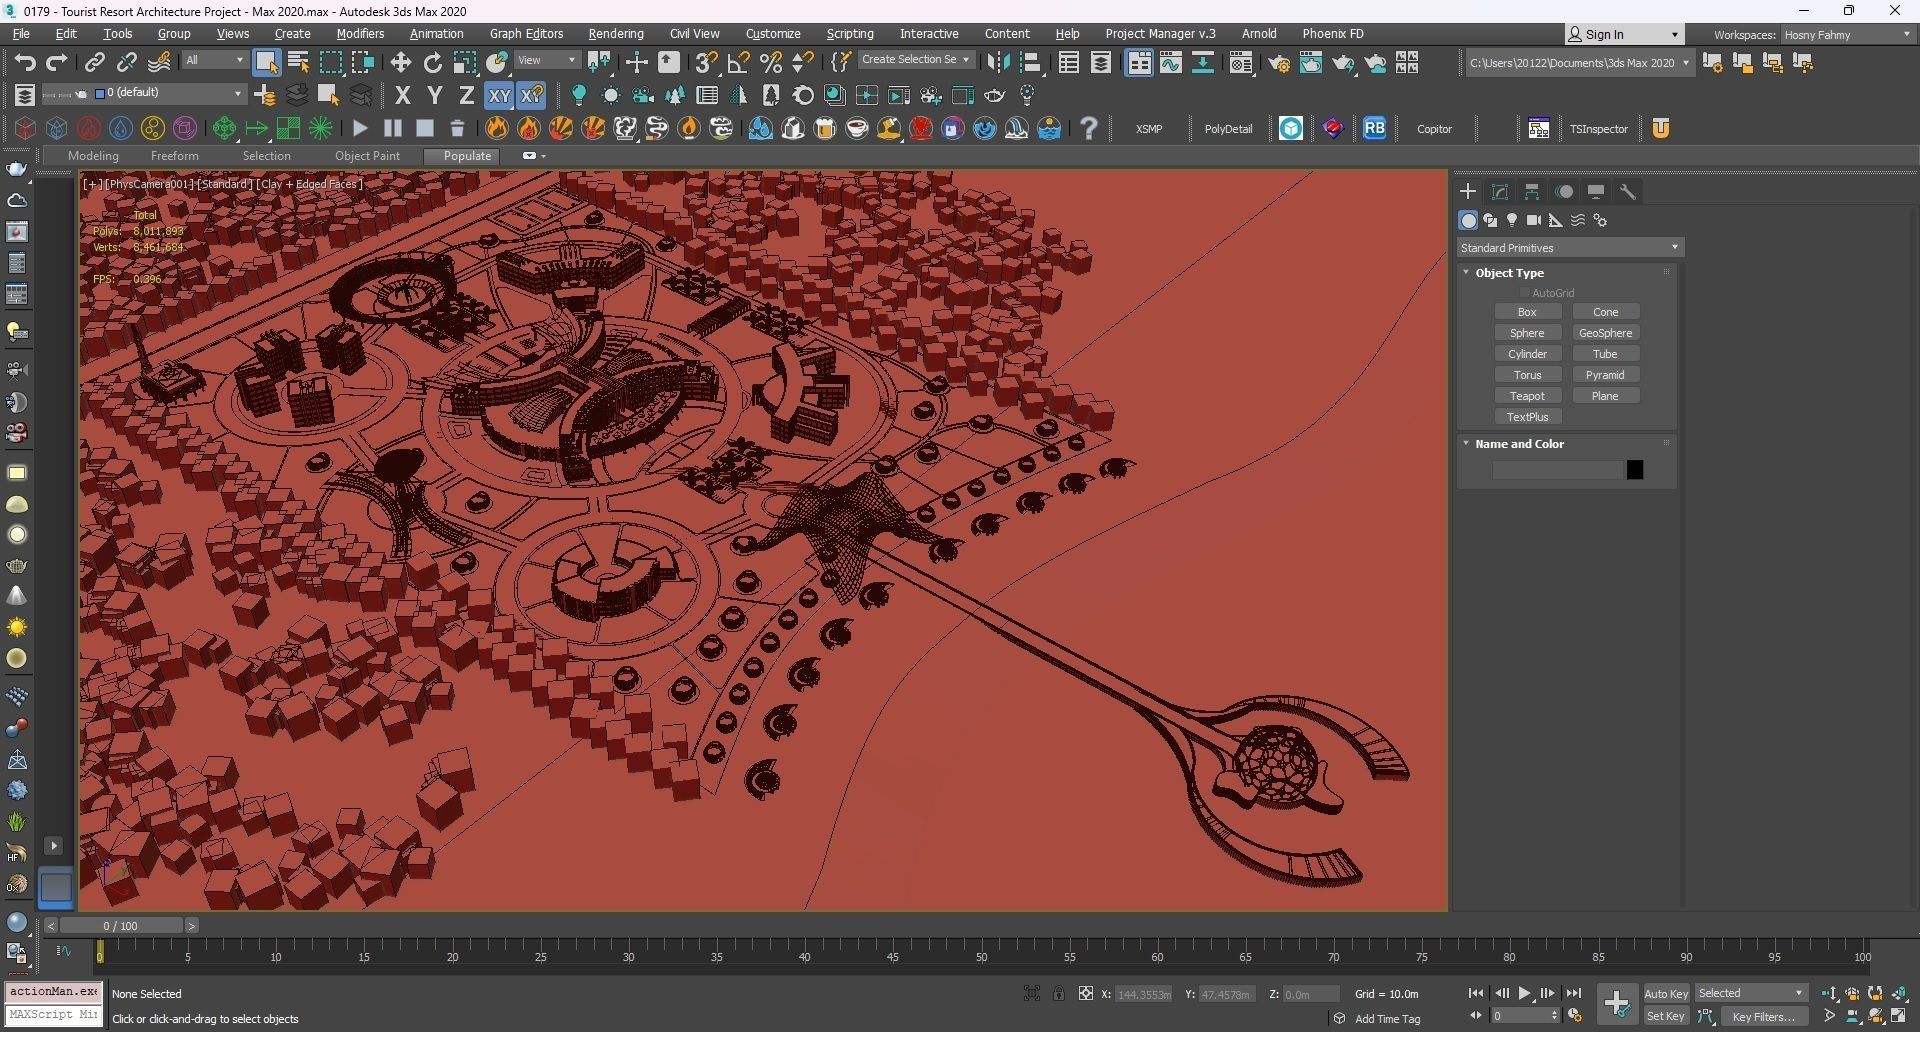1920x1040 pixels.
Task: Click the Select Object tool icon
Action: [266, 63]
